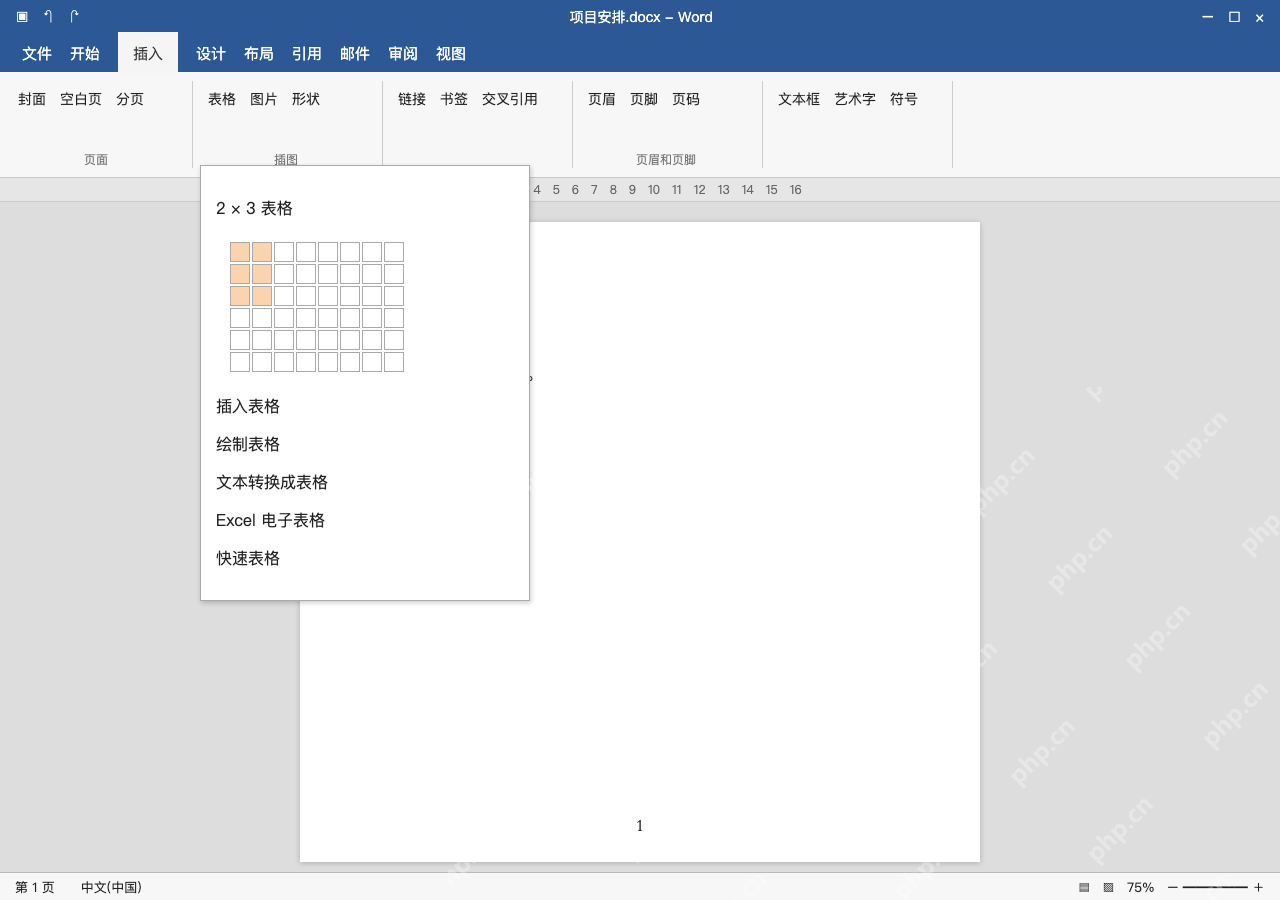Image resolution: width=1280 pixels, height=900 pixels.
Task: Insert a 空白页 blank page
Action: point(81,99)
